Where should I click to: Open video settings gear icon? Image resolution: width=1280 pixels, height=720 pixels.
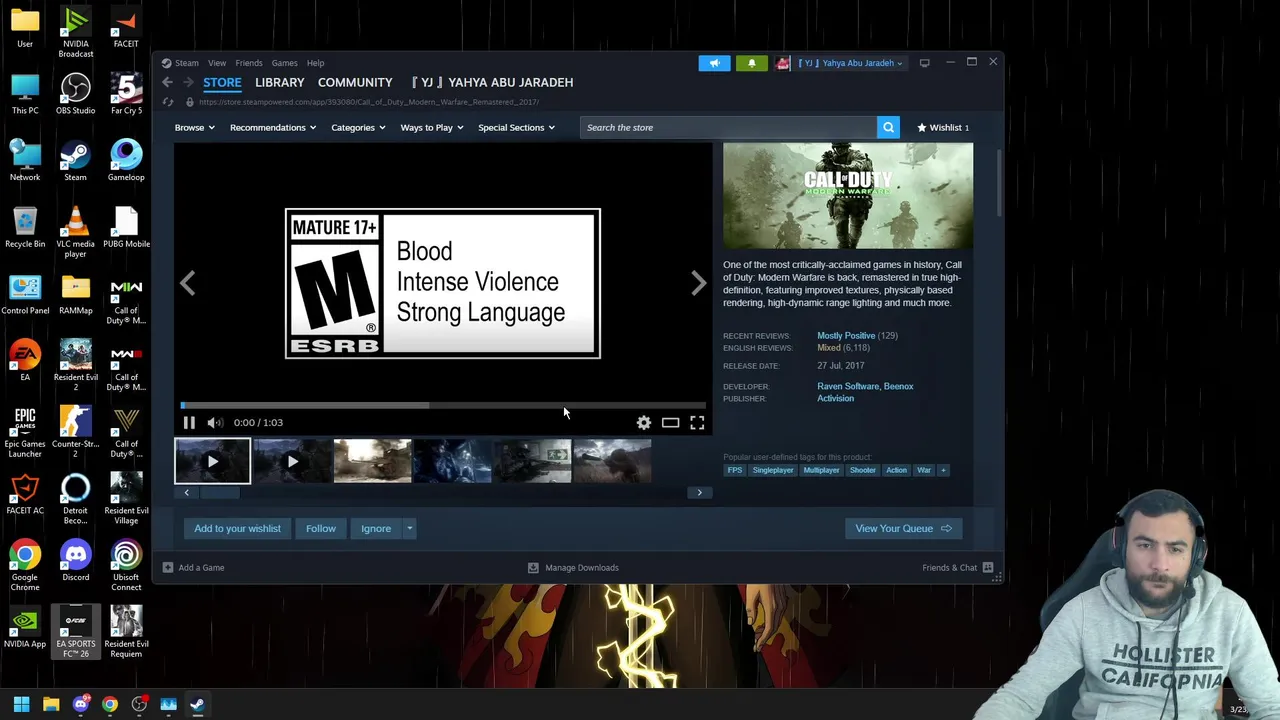pyautogui.click(x=644, y=423)
